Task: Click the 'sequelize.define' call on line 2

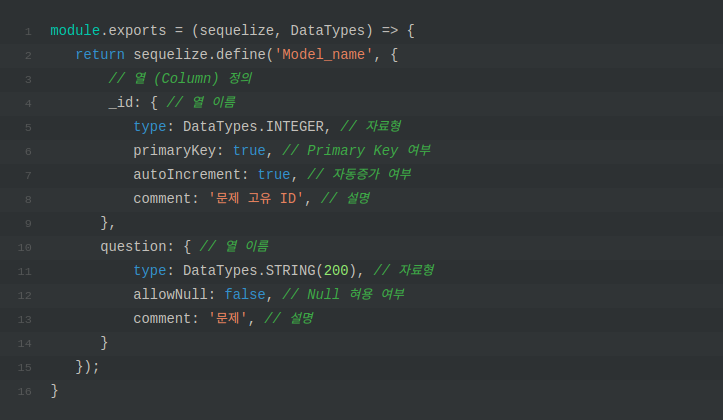Action: pyautogui.click(x=199, y=55)
